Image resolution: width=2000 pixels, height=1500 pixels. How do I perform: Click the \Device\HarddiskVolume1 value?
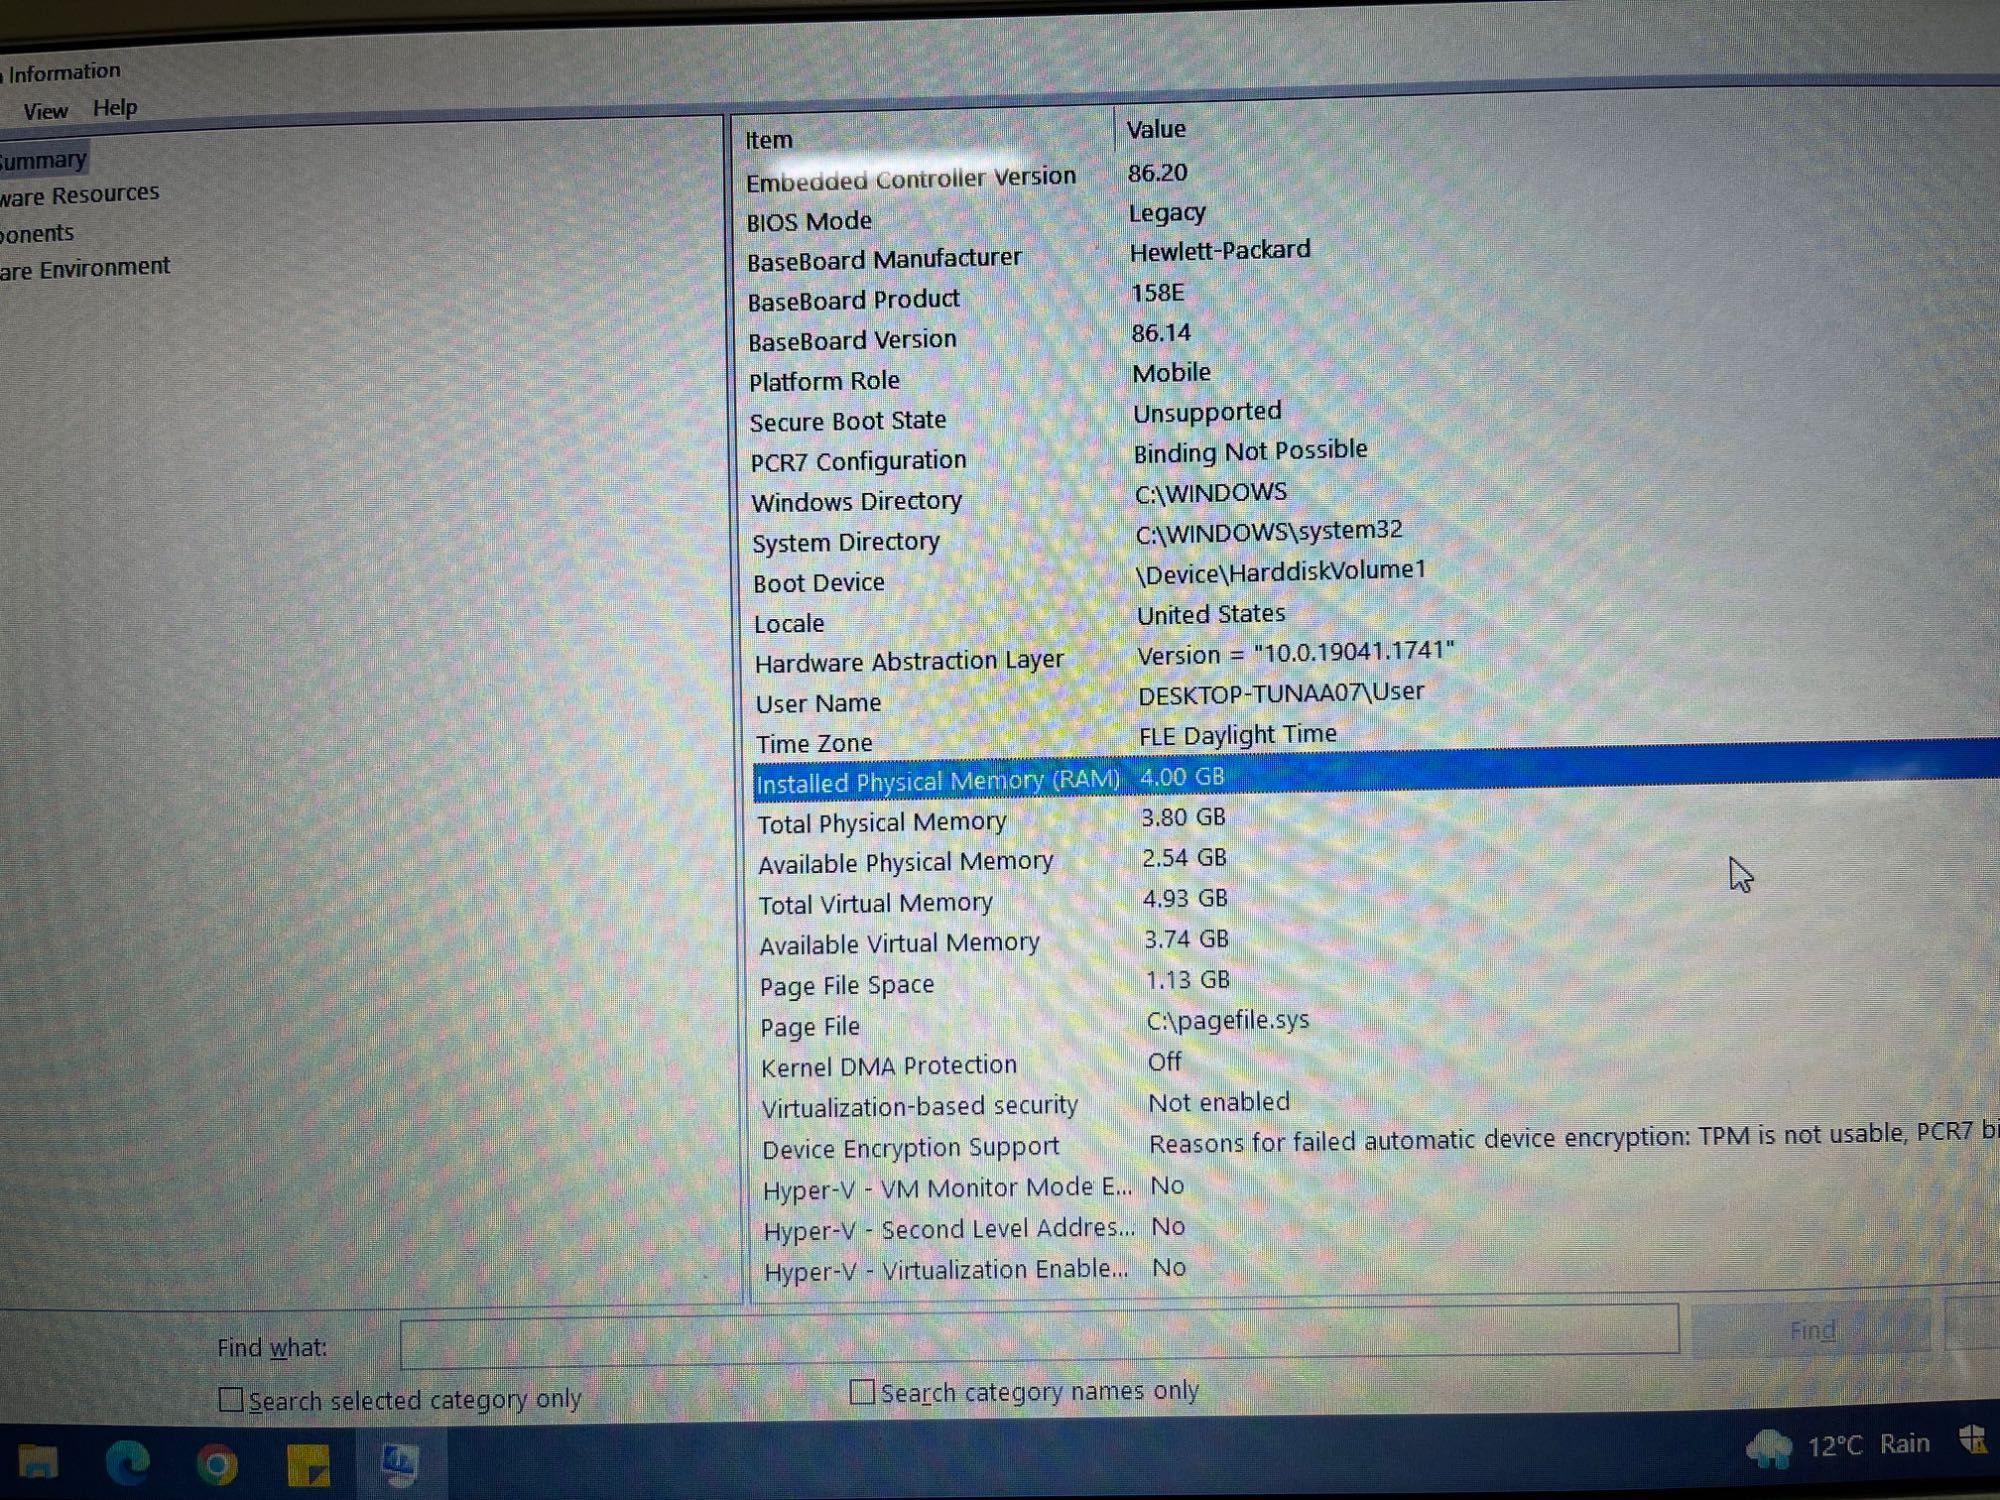coord(1281,572)
